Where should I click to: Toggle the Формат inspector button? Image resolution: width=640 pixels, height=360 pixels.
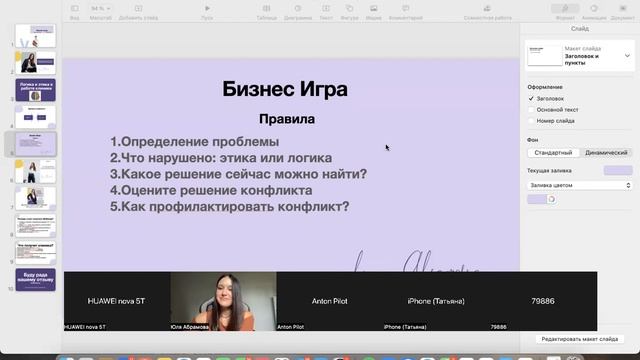[565, 9]
